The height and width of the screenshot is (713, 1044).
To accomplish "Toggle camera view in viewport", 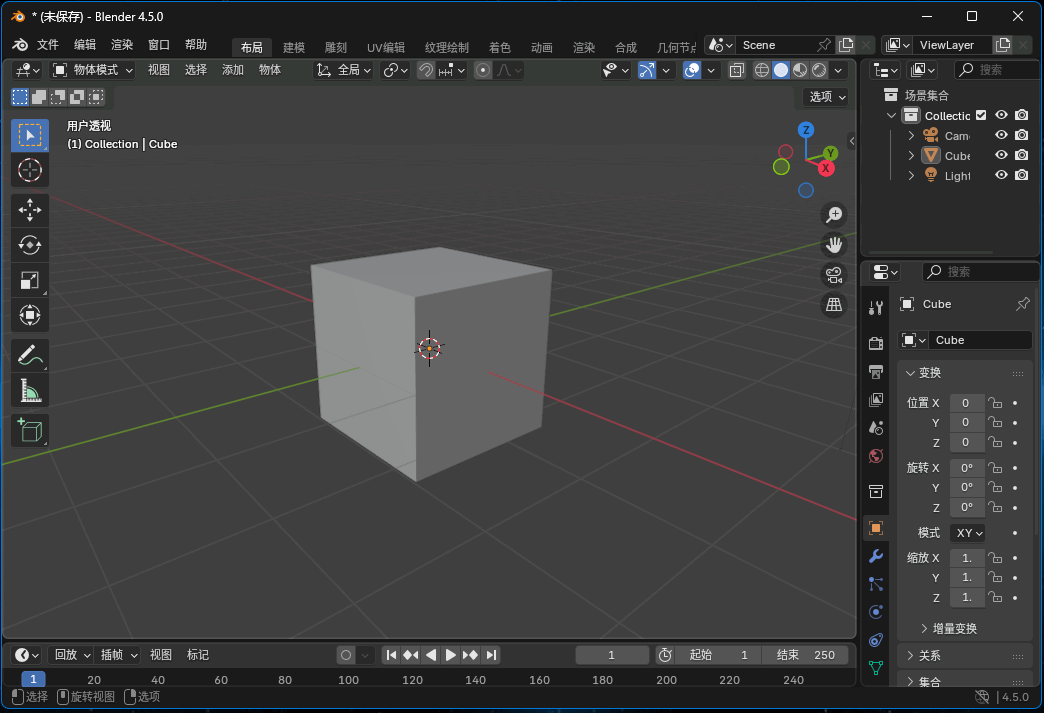I will point(834,275).
